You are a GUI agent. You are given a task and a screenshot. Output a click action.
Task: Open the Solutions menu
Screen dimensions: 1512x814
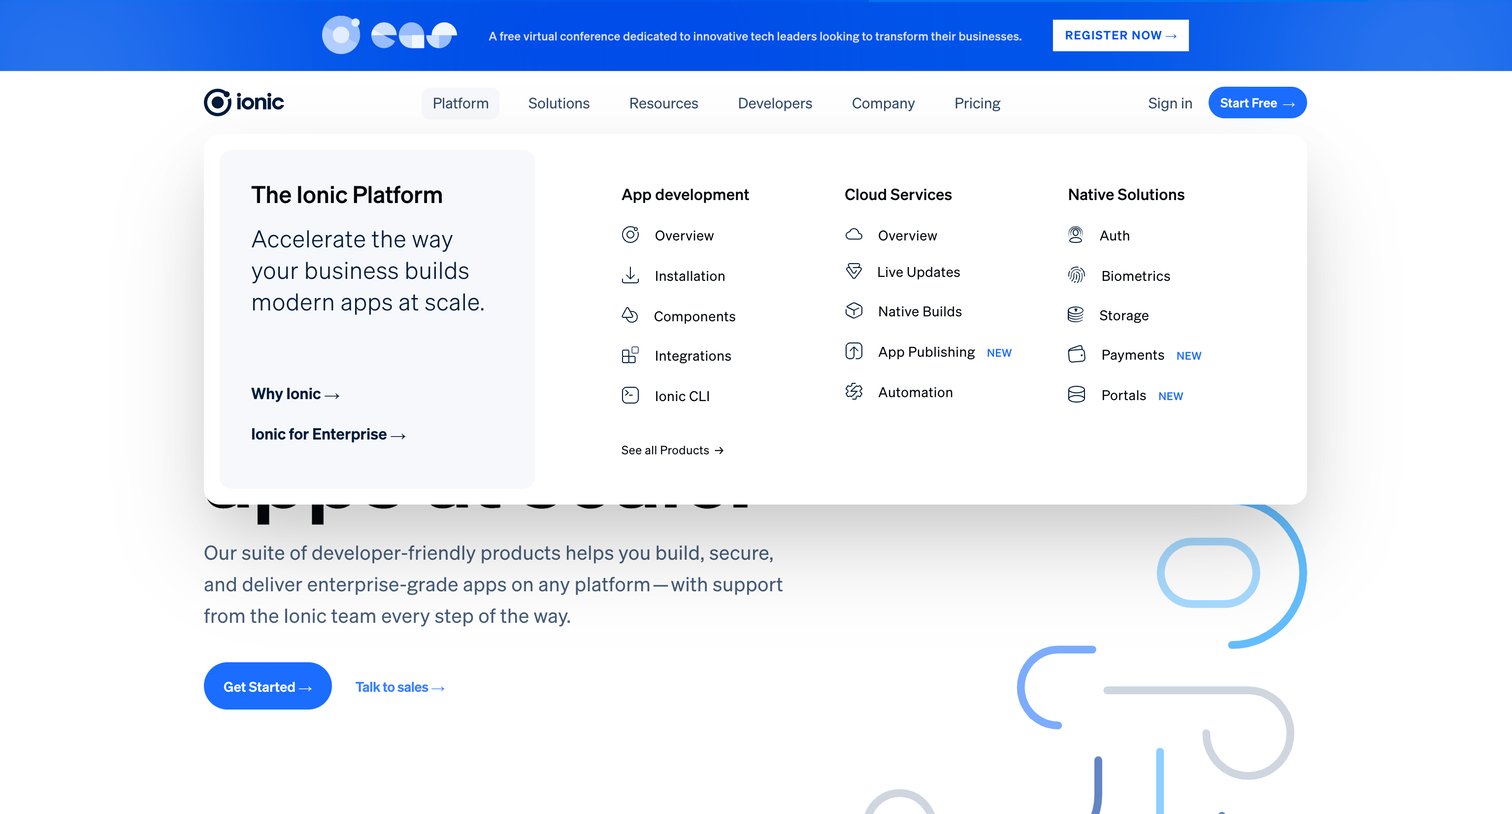tap(559, 103)
